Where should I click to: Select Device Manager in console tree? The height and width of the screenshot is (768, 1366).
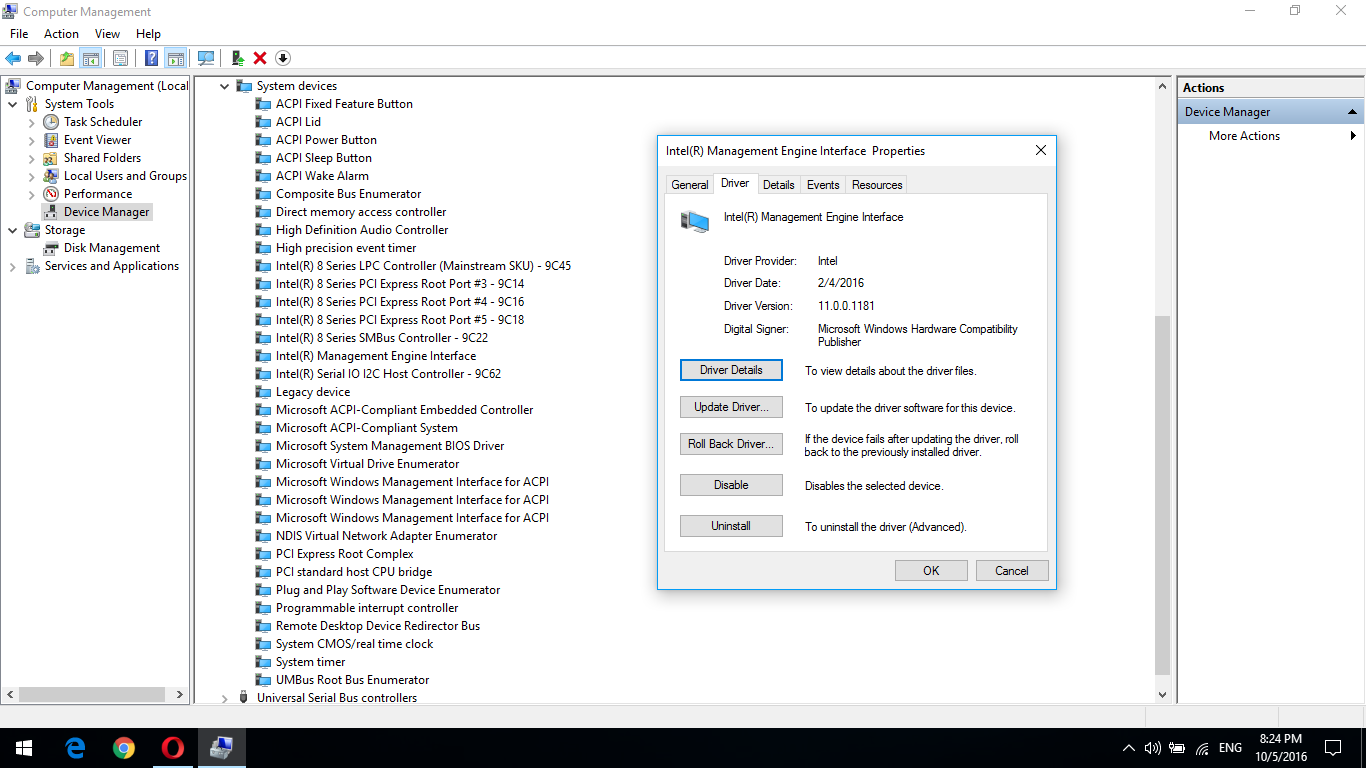click(106, 212)
